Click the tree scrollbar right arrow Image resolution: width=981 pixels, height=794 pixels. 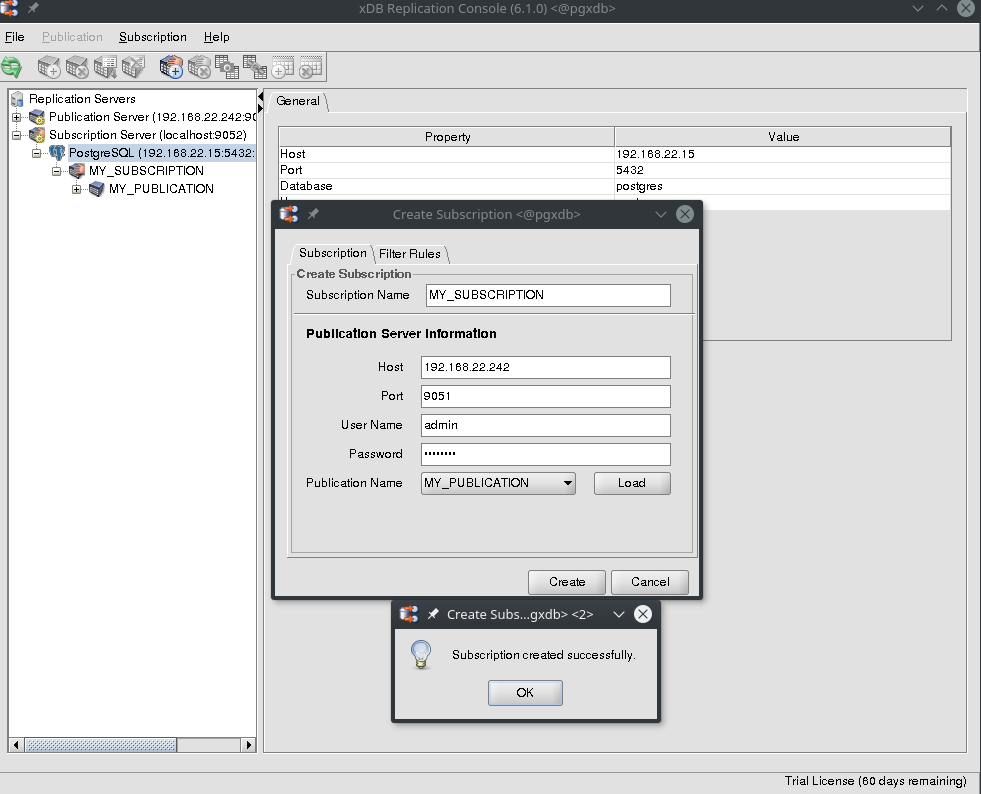pos(248,745)
